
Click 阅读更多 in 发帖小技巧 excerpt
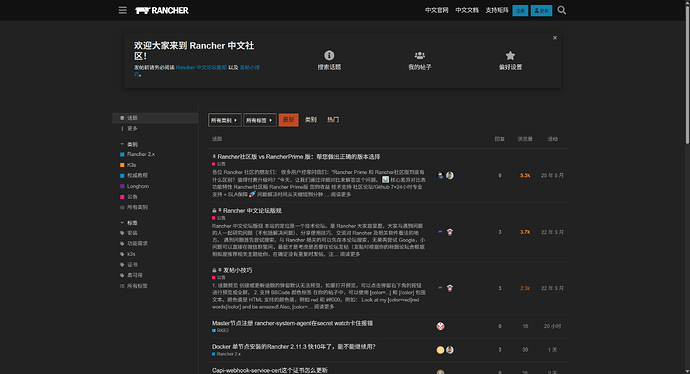(324, 307)
